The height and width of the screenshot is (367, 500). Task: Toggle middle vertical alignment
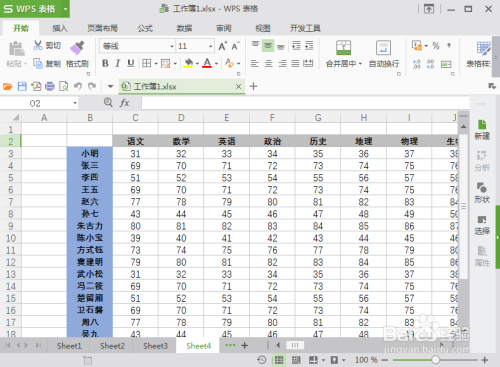(x=268, y=46)
